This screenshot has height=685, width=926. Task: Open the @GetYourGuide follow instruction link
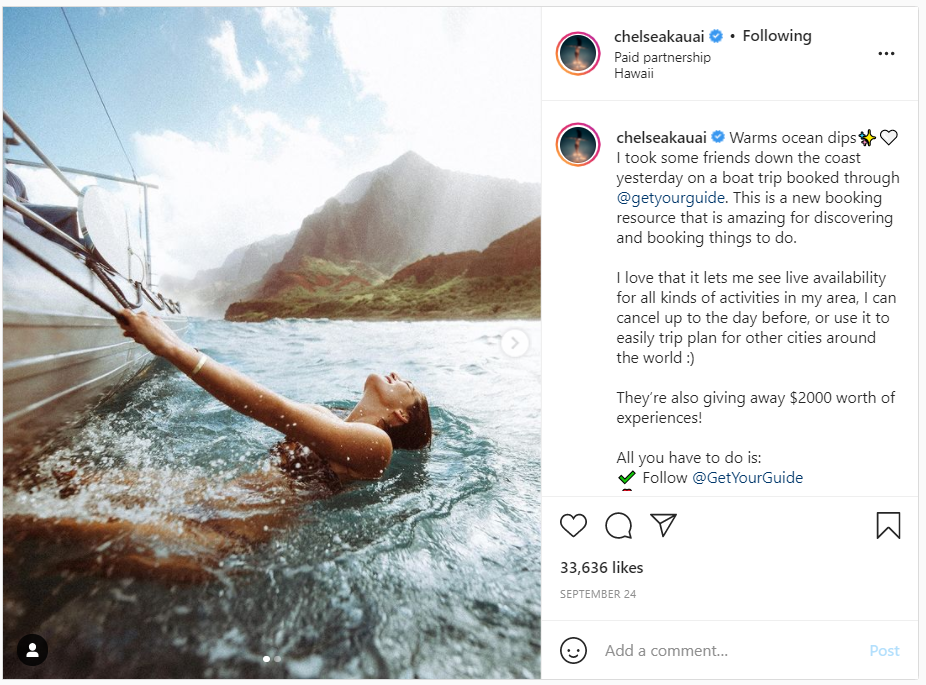747,478
